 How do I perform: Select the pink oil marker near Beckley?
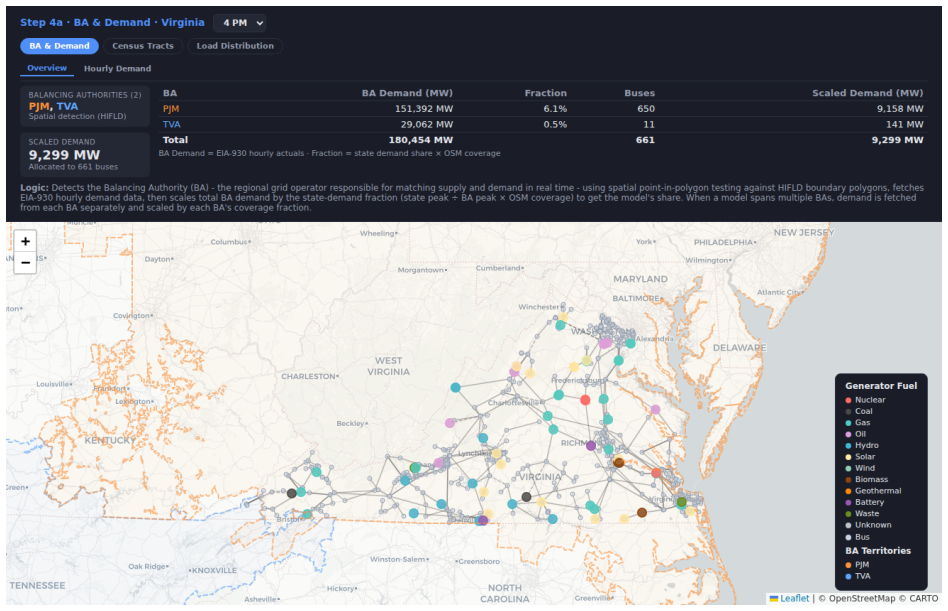450,423
